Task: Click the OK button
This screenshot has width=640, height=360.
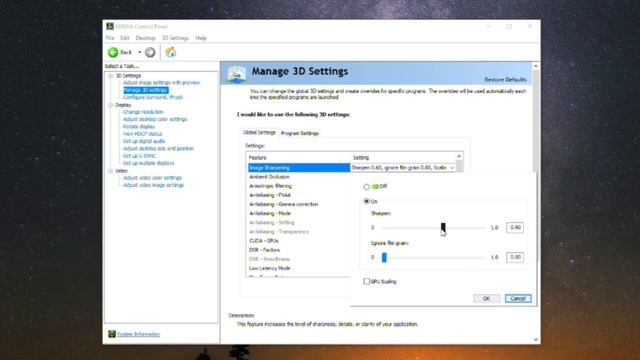Action: click(x=486, y=298)
